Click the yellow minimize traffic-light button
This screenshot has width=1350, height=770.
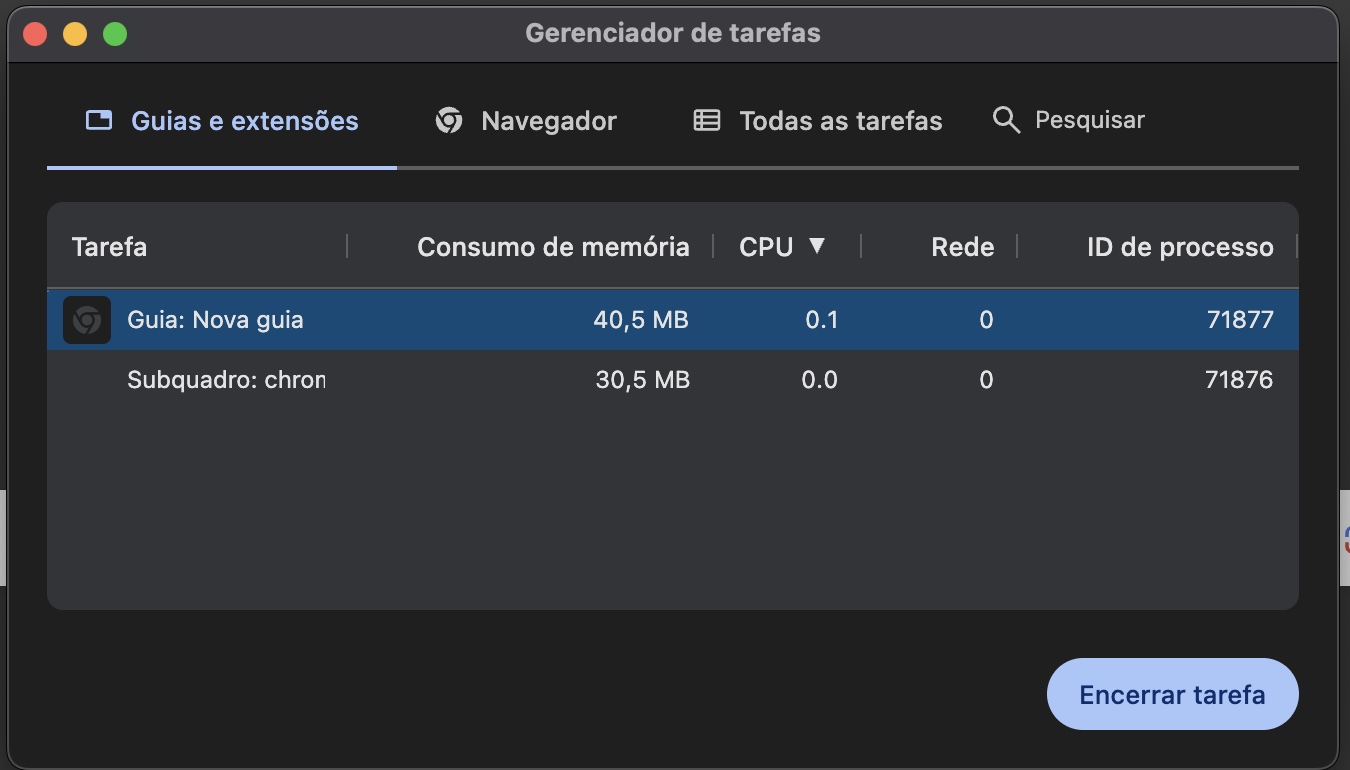click(x=74, y=33)
